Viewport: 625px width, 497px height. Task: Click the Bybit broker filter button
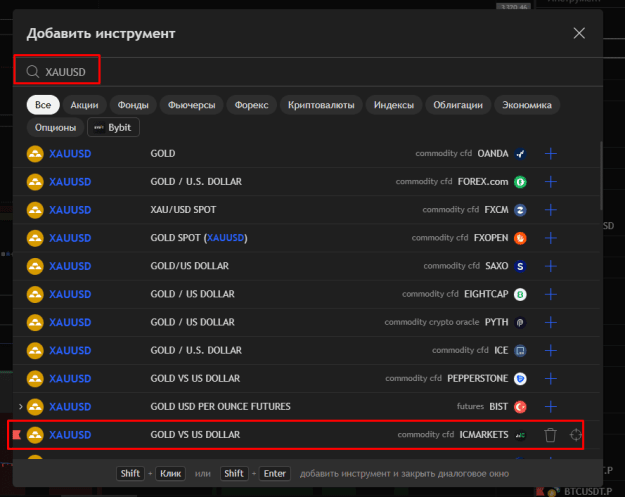point(114,128)
